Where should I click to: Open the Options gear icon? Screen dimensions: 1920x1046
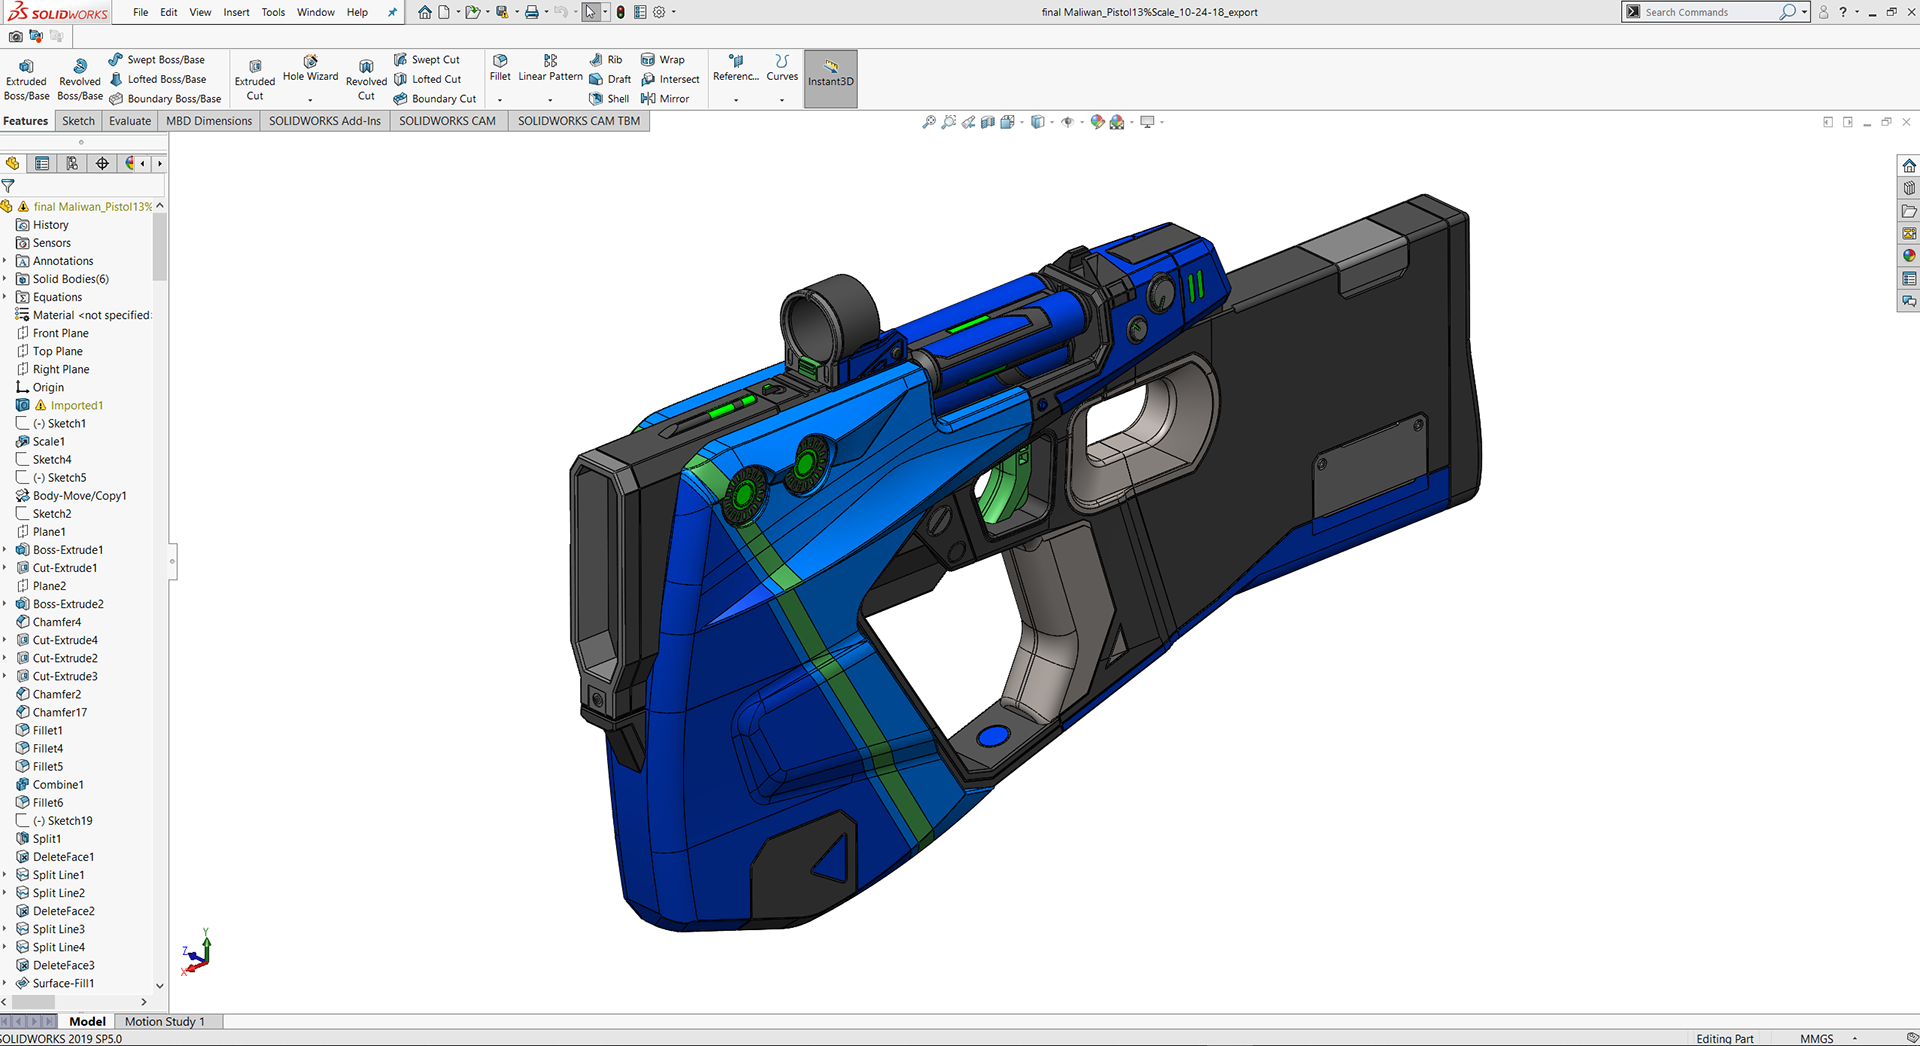pos(659,12)
